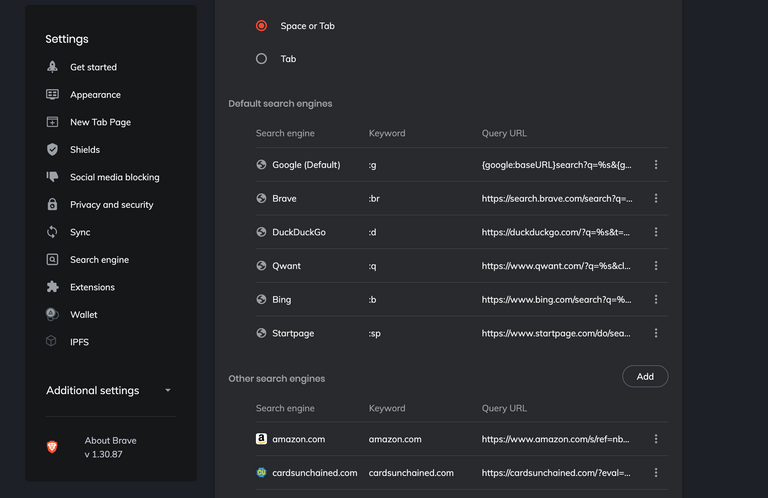Image resolution: width=768 pixels, height=498 pixels.
Task: Select the Space or Tab radio option
Action: pyautogui.click(x=262, y=25)
